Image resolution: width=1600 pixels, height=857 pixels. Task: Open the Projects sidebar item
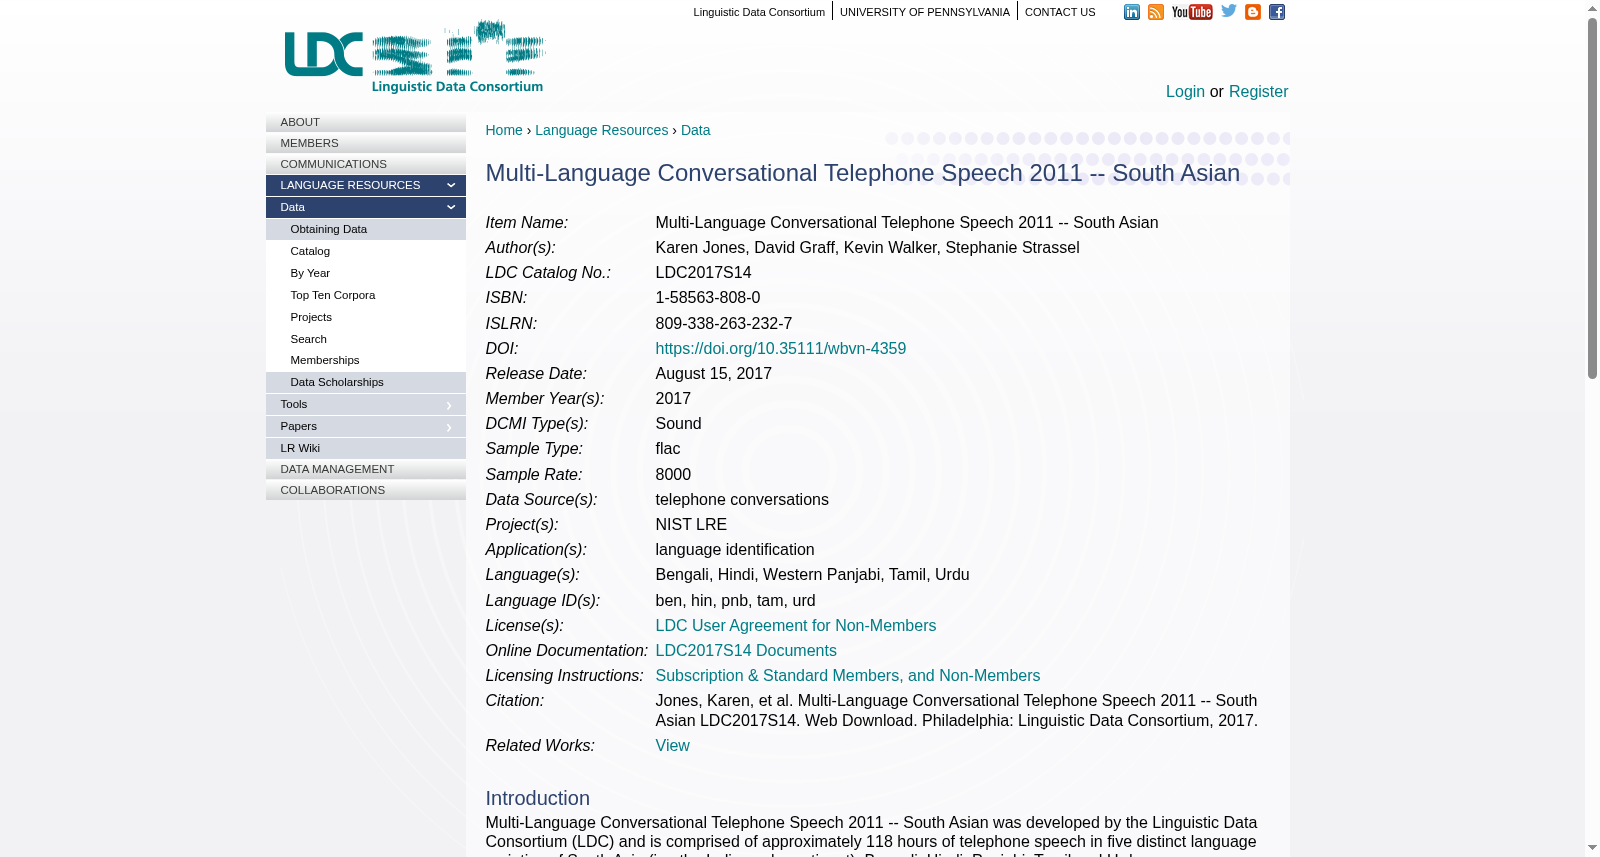[366, 317]
